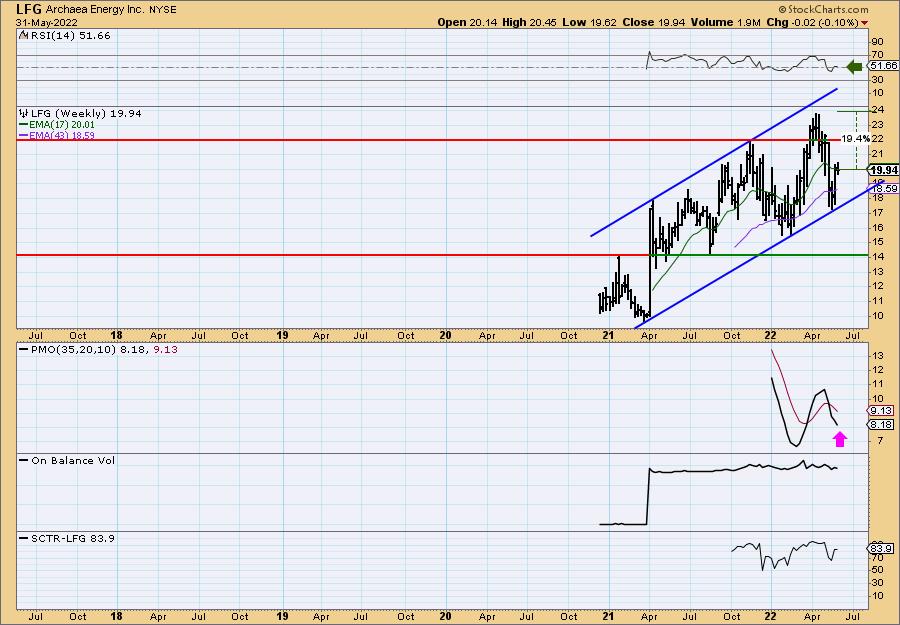Click the EMA(43) 18.59 legend entry
The height and width of the screenshot is (625, 900).
pos(56,135)
